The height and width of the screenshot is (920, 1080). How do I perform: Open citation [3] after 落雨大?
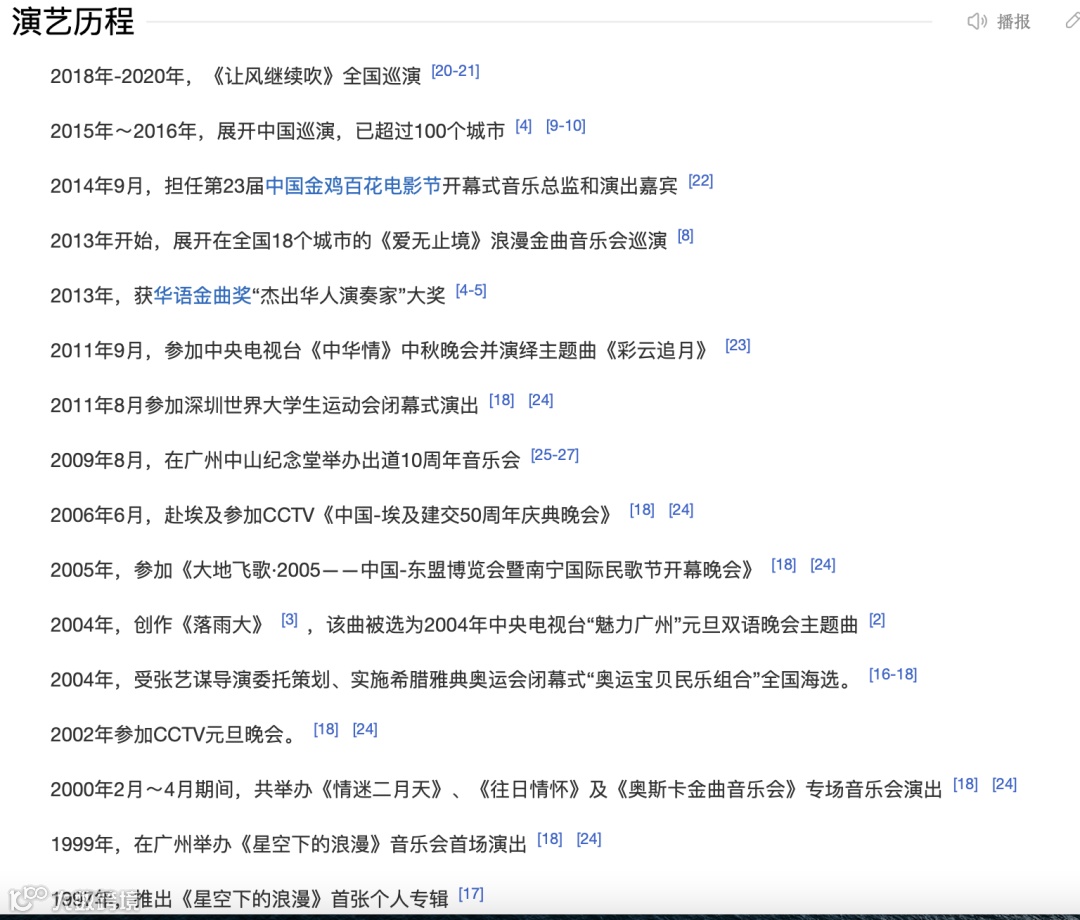(x=289, y=620)
